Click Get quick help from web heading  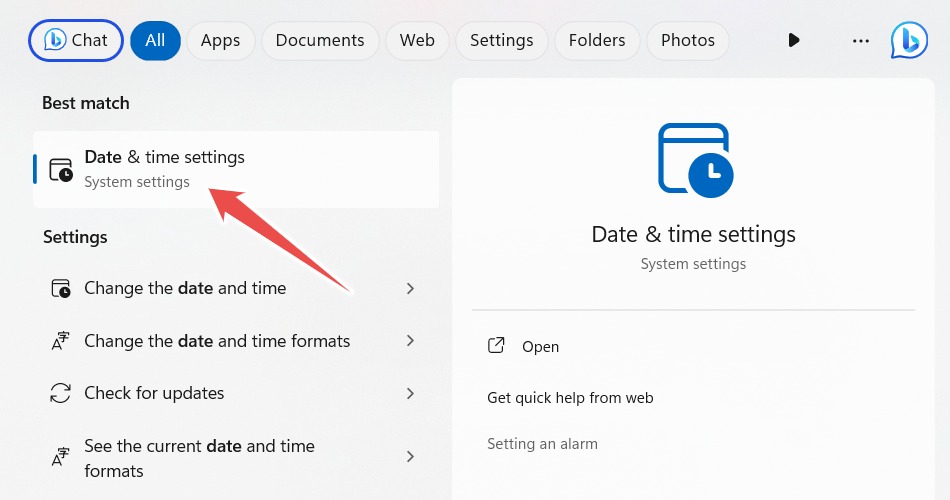point(570,398)
